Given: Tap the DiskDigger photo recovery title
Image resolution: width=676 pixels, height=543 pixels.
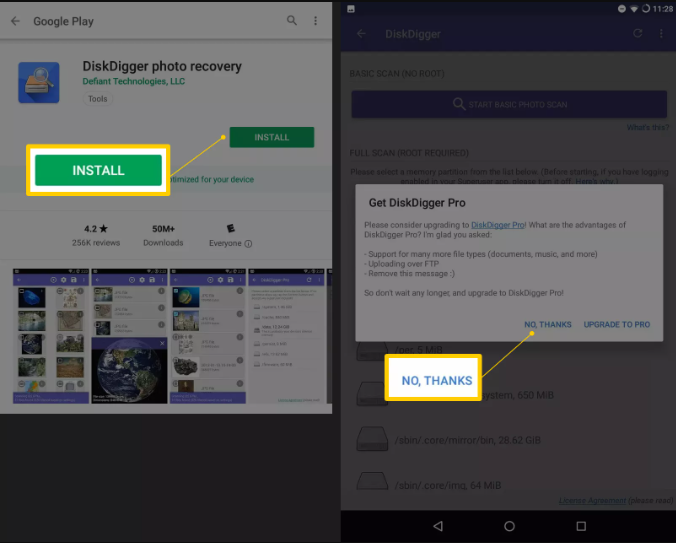Looking at the screenshot, I should point(162,66).
